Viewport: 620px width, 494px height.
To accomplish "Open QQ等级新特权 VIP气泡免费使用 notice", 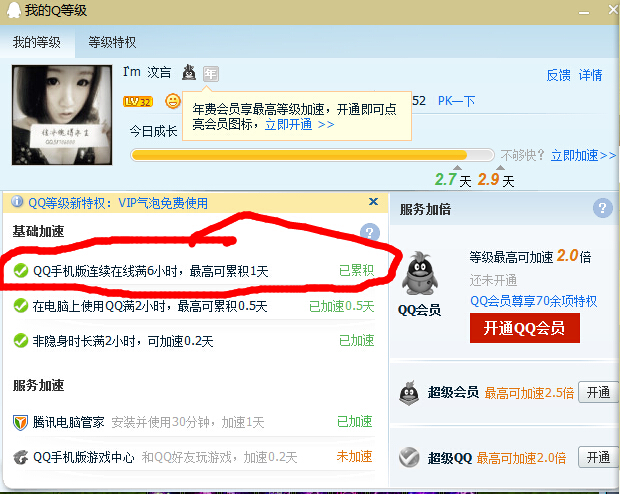I will (118, 203).
